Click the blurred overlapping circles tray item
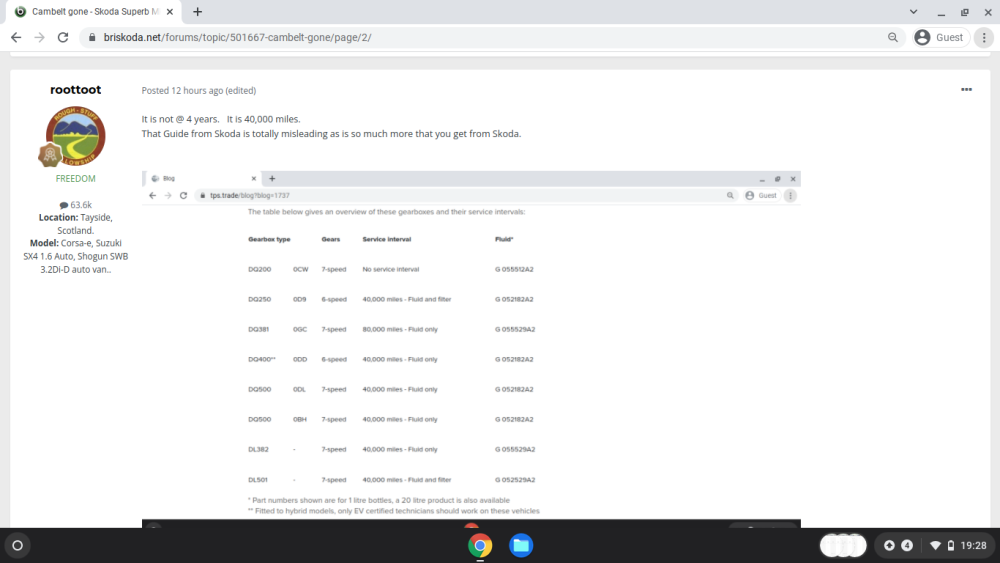 843,545
